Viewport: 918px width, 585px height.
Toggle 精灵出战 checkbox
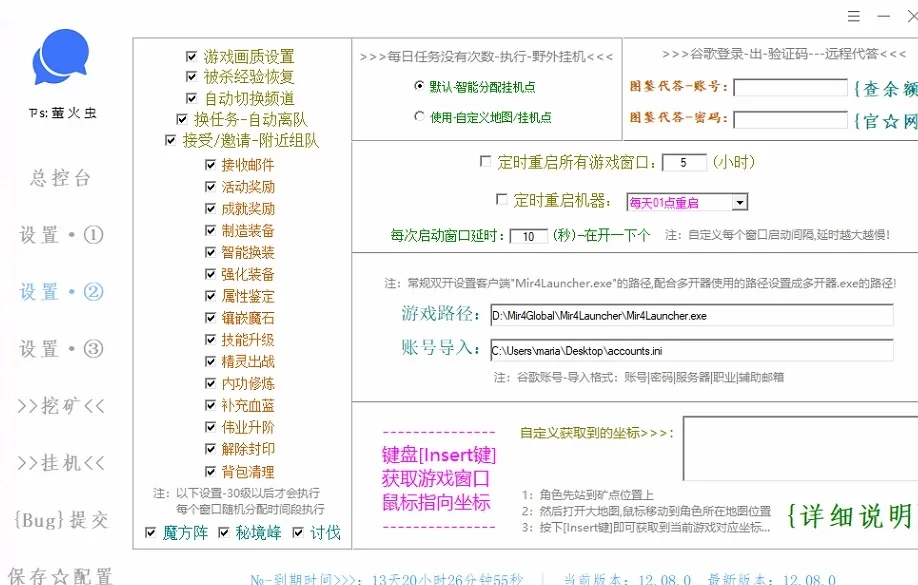[211, 361]
